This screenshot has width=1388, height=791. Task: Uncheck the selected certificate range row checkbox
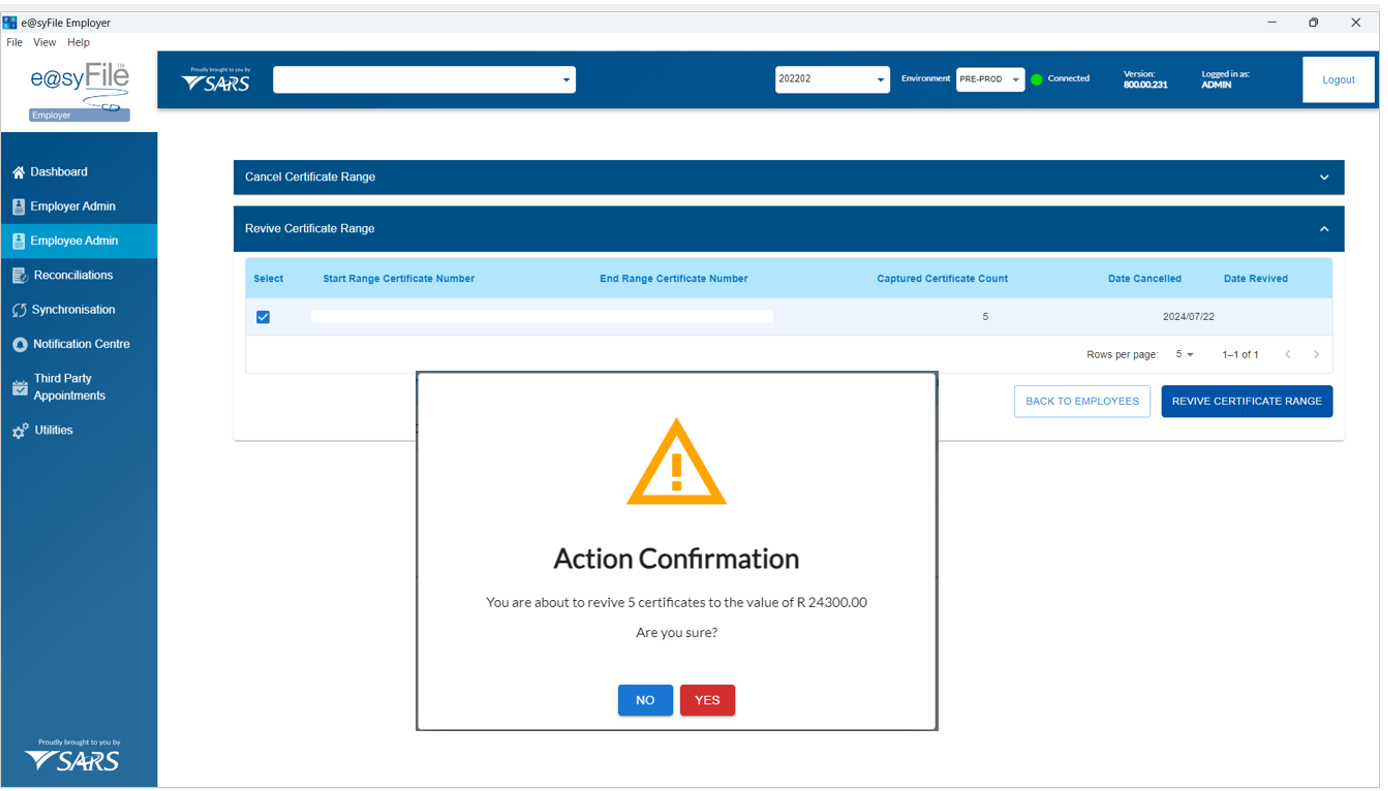click(x=263, y=317)
